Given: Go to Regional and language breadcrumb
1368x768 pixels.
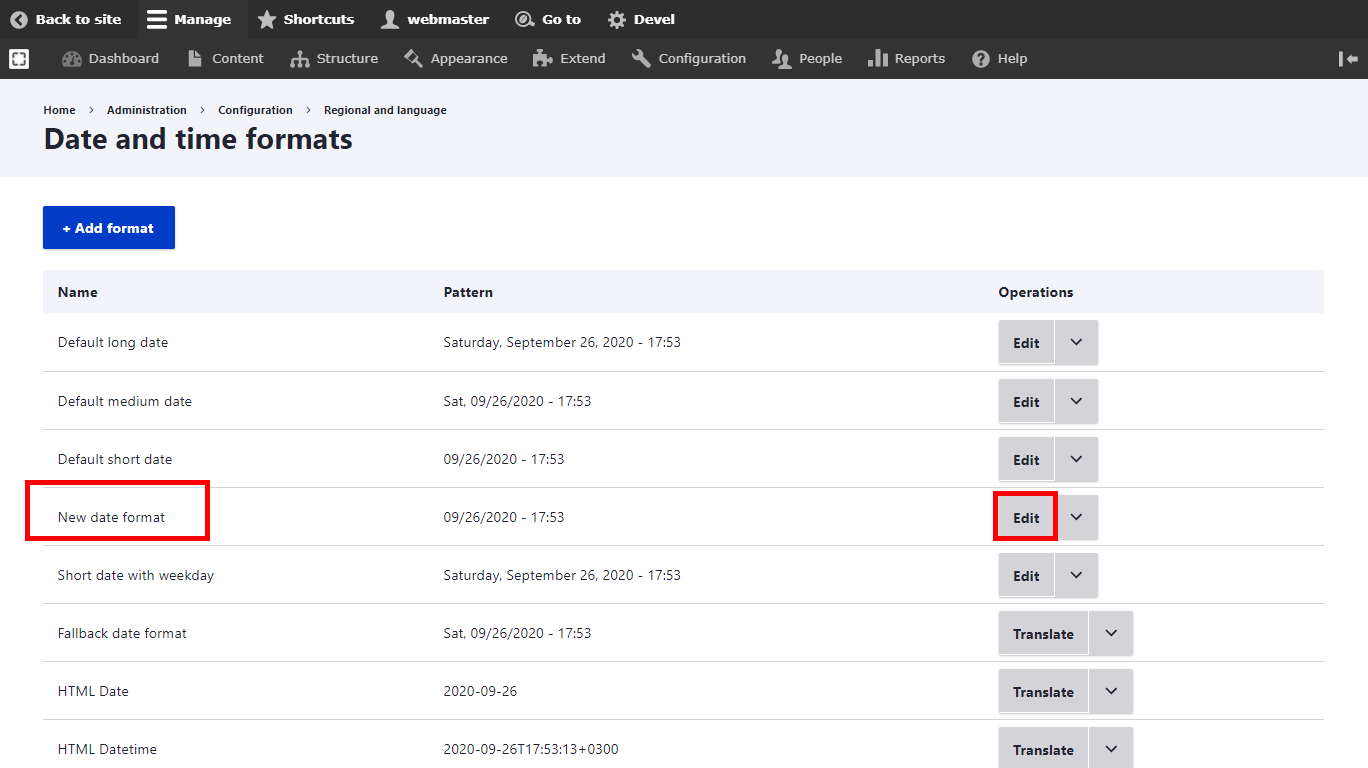Looking at the screenshot, I should (385, 110).
